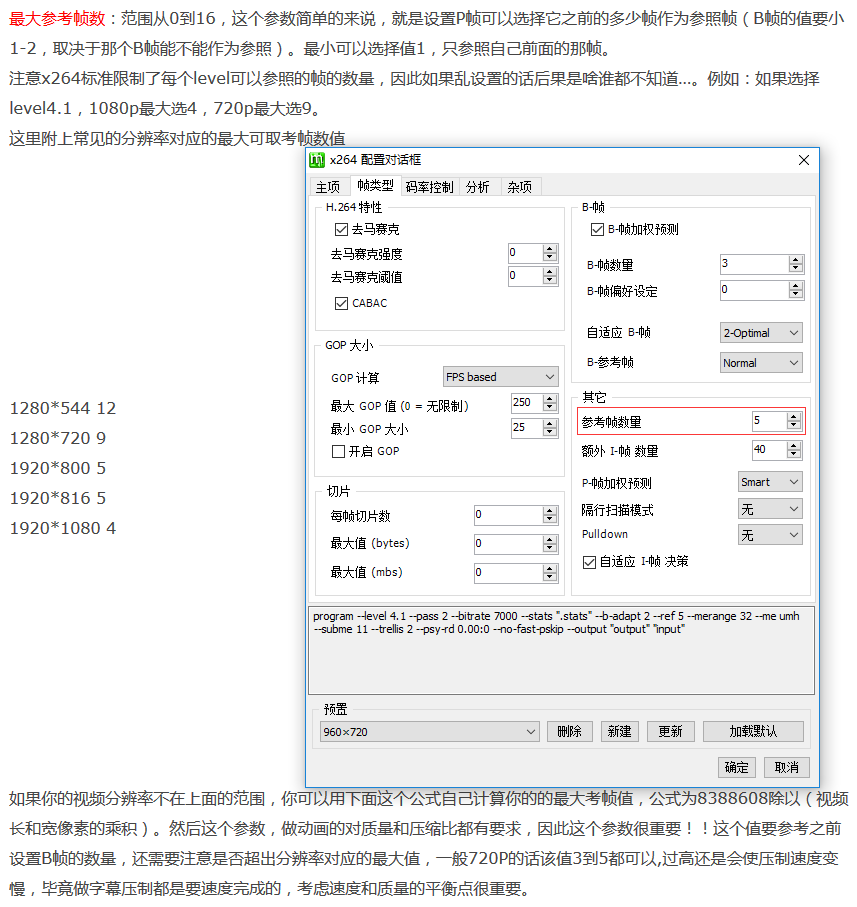Image resolution: width=857 pixels, height=907 pixels.
Task: Click the 新建 preset button
Action: coord(619,731)
